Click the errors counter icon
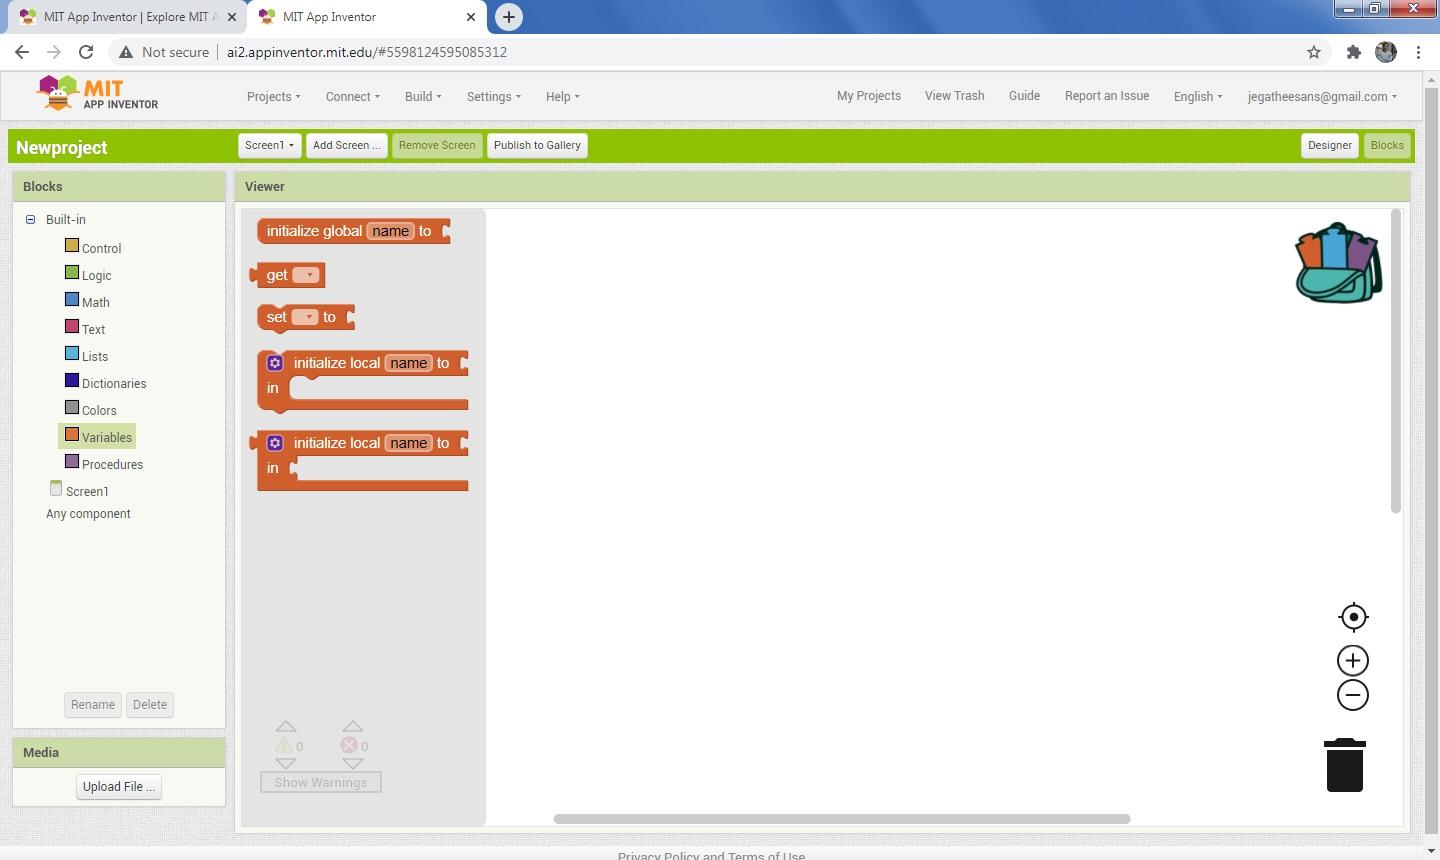The height and width of the screenshot is (860, 1440). pyautogui.click(x=350, y=745)
